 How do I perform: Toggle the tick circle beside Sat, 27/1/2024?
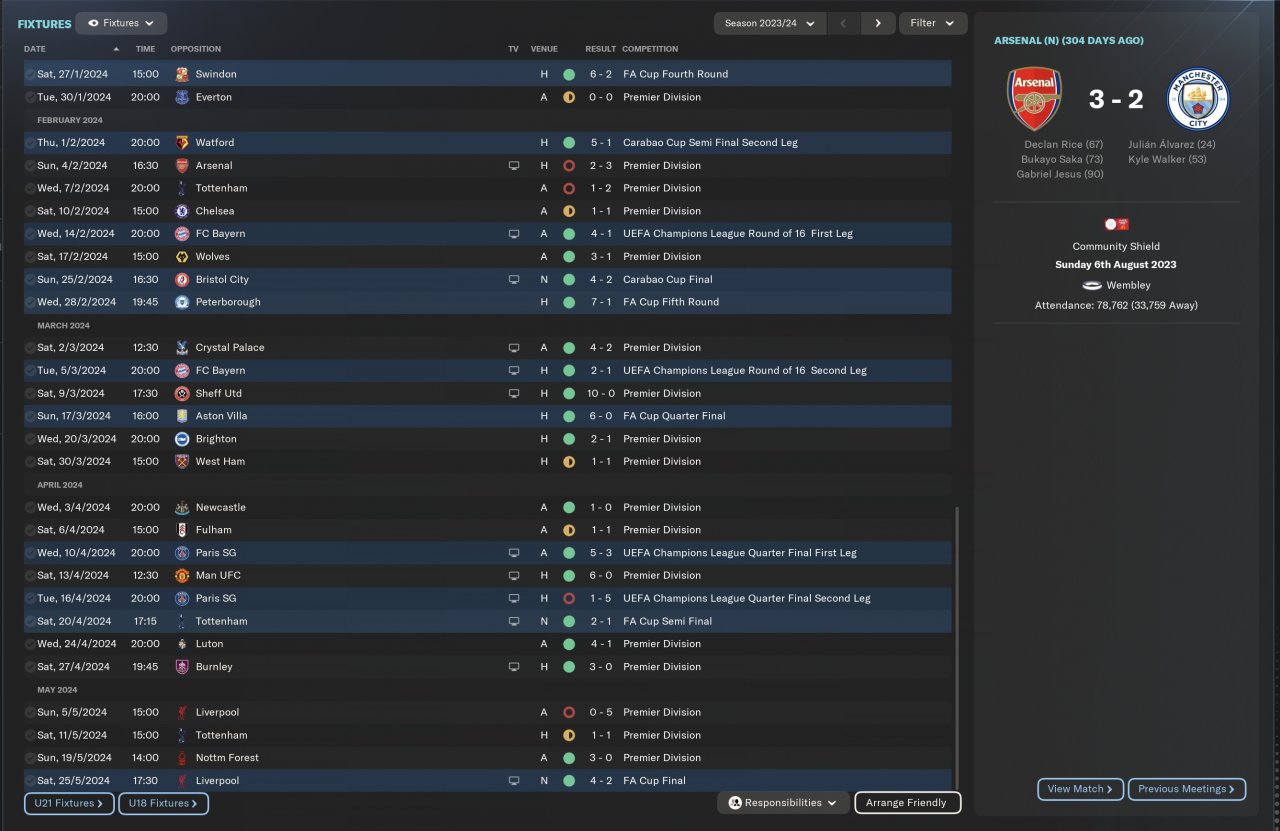pos(30,74)
